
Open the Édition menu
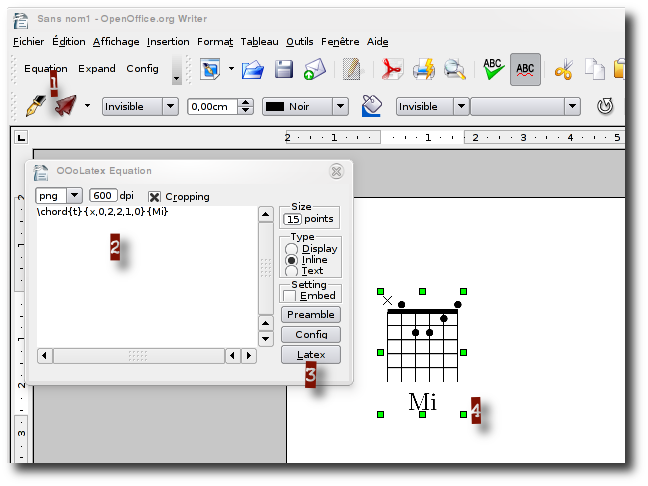click(69, 42)
